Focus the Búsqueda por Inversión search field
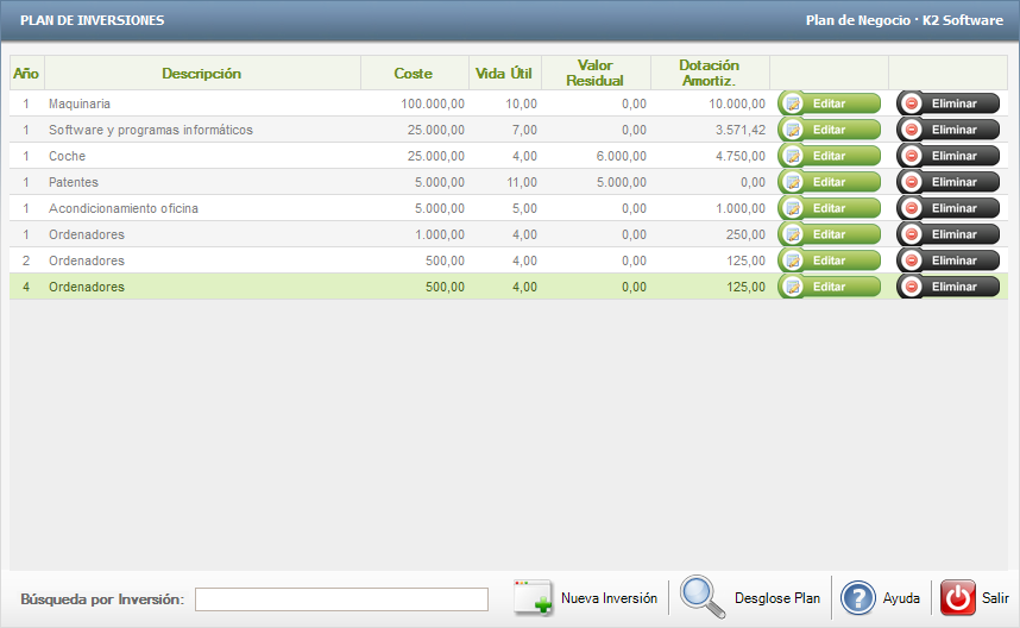Screen dimensions: 1020x628 click(342, 599)
